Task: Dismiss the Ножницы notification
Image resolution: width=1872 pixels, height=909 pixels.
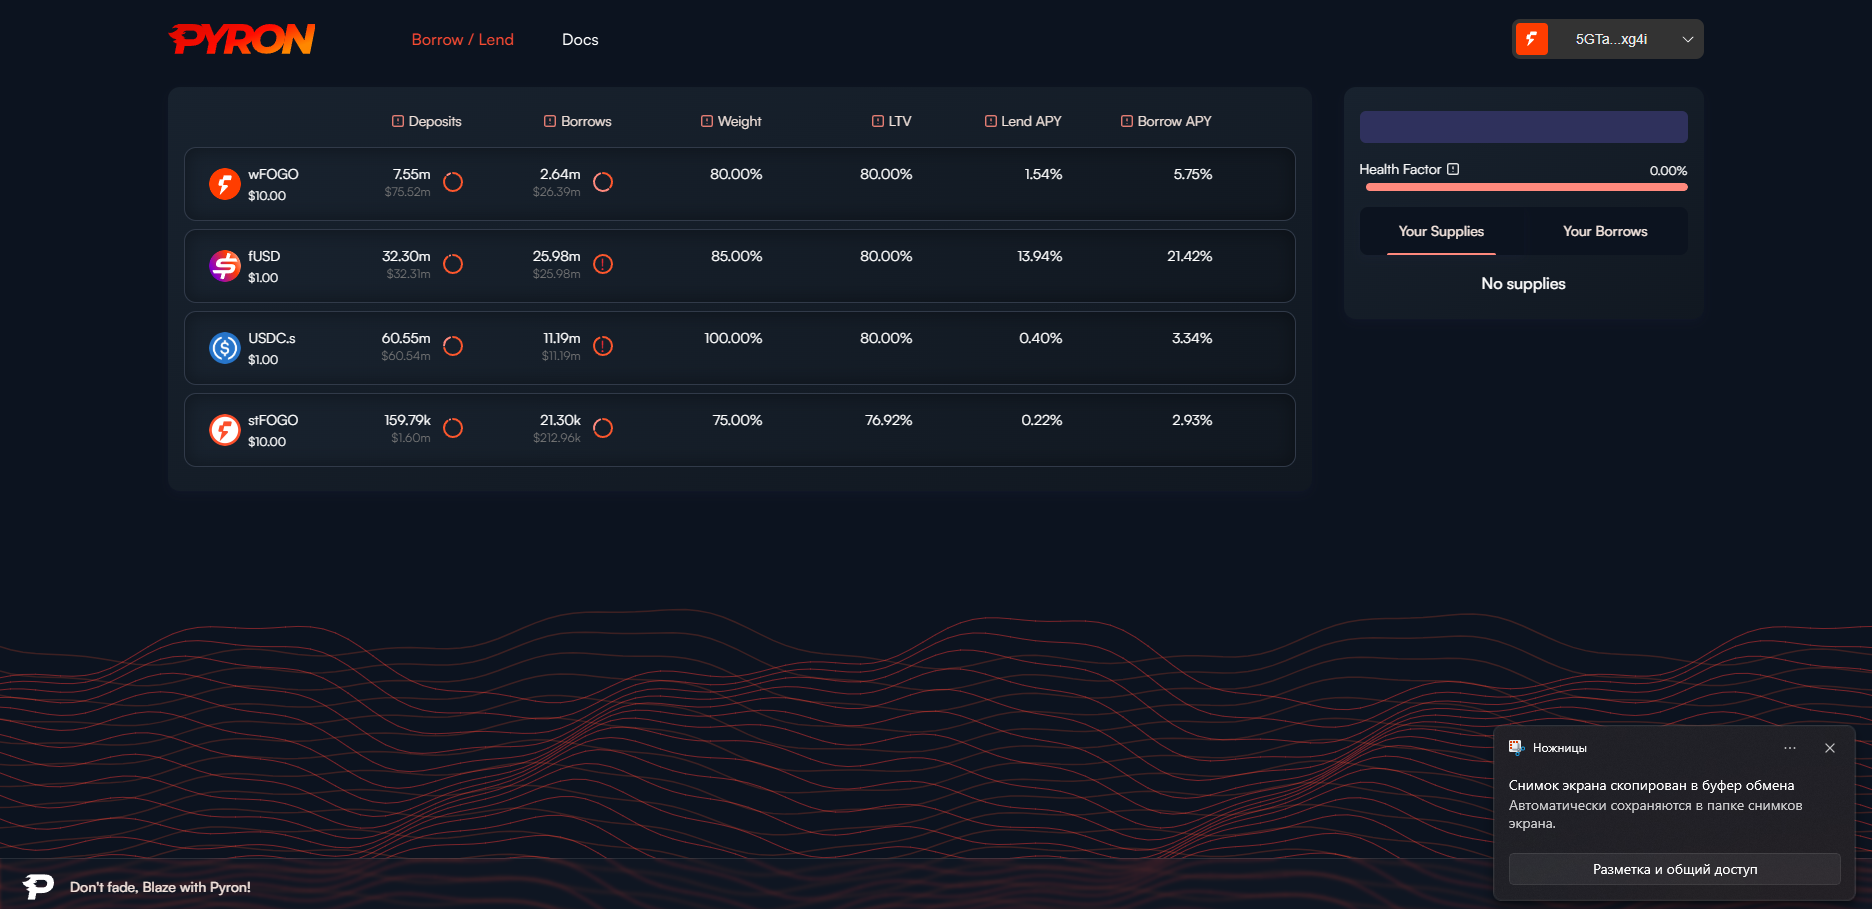Action: (1829, 748)
